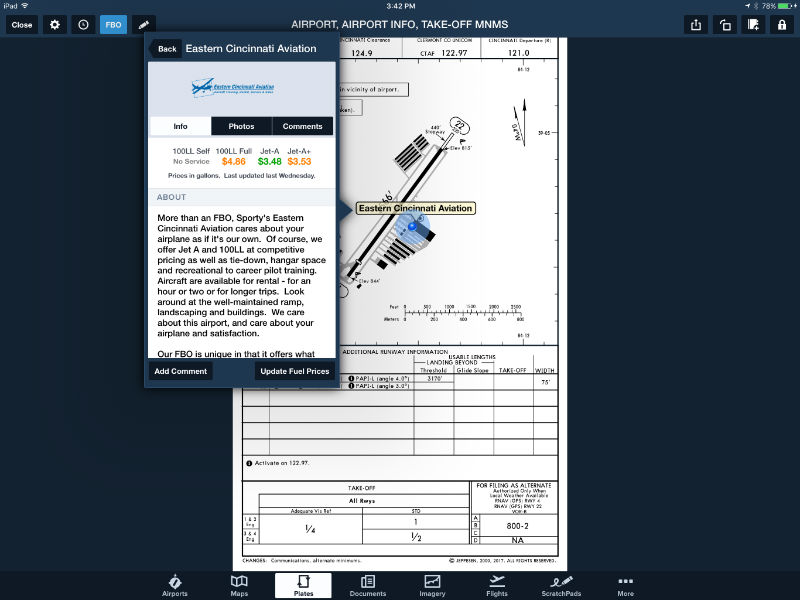Tap the 3:42 PM clock
Screen dimensions: 800x600
[401, 6]
